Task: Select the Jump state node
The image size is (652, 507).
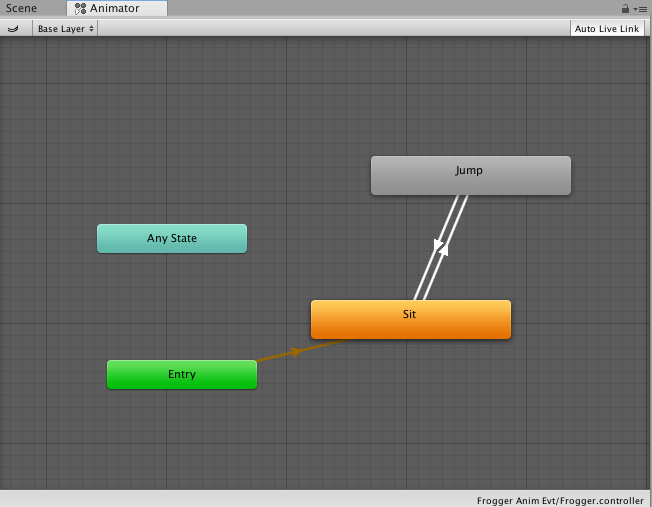Action: click(471, 175)
